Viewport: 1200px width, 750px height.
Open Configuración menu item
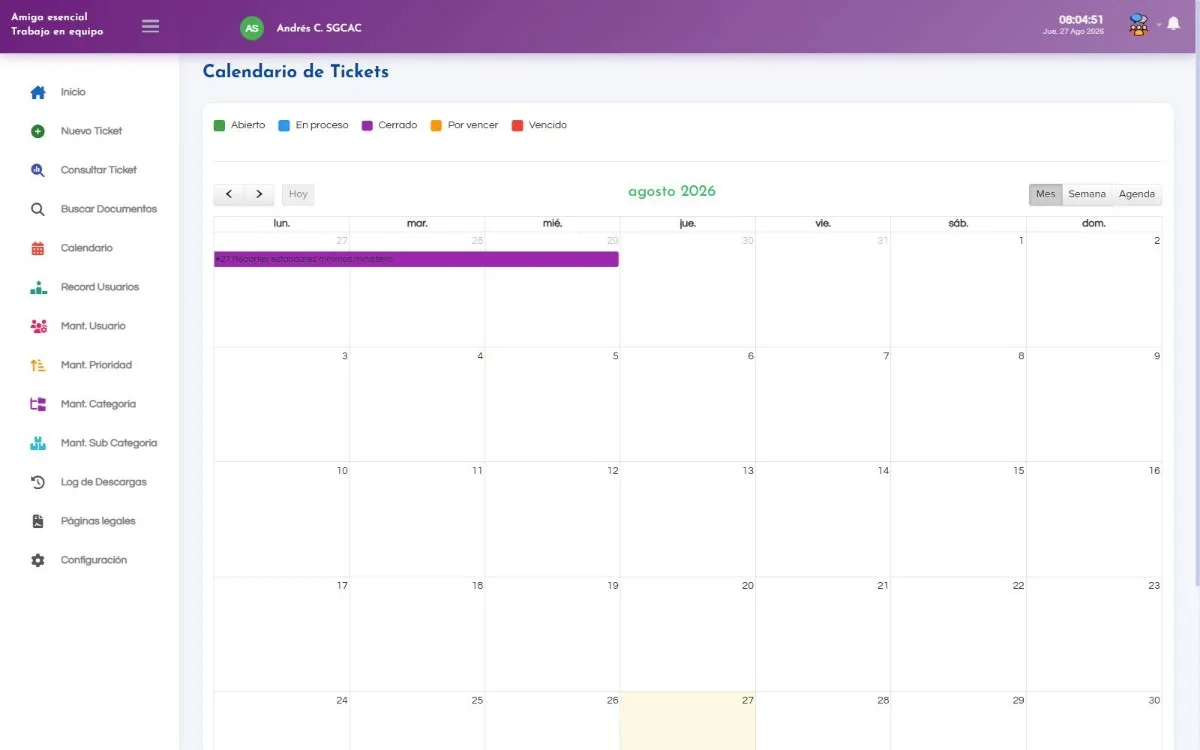click(94, 560)
